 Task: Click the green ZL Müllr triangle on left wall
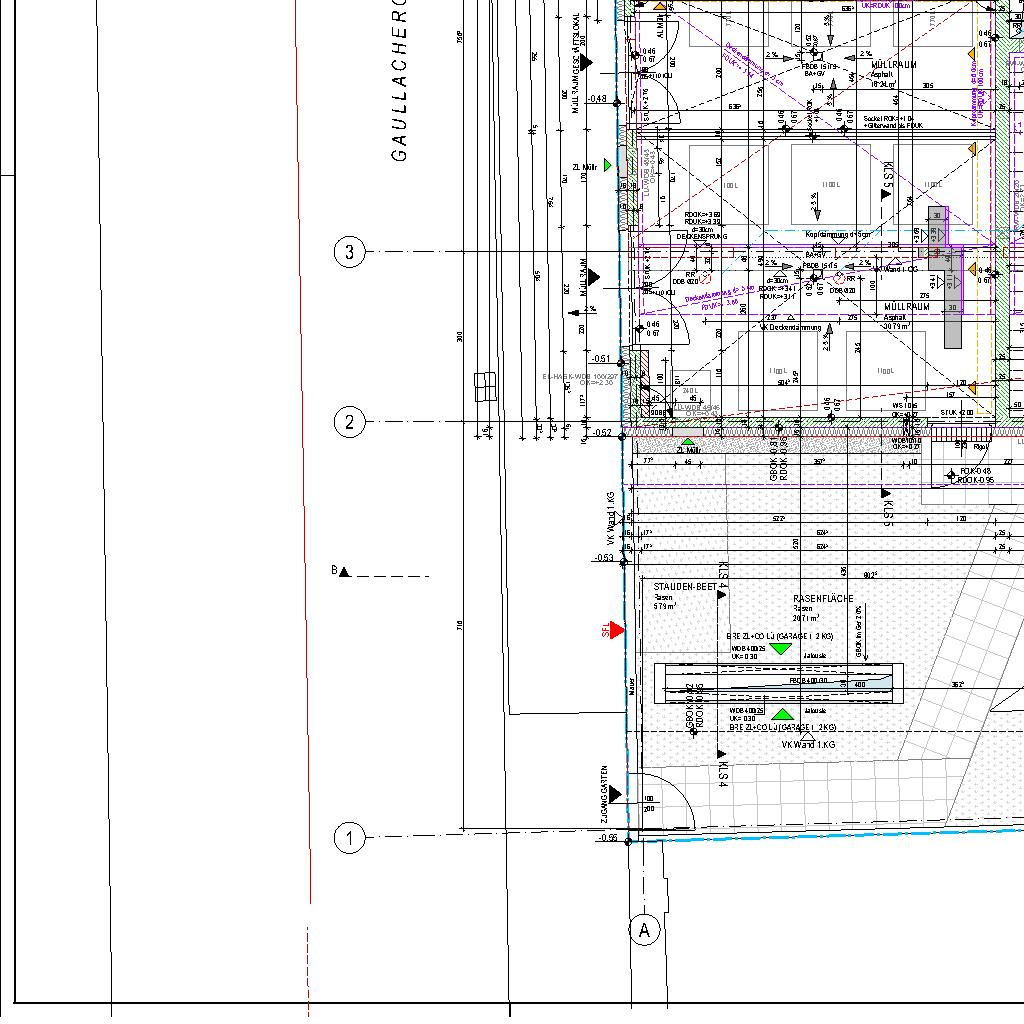point(607,165)
